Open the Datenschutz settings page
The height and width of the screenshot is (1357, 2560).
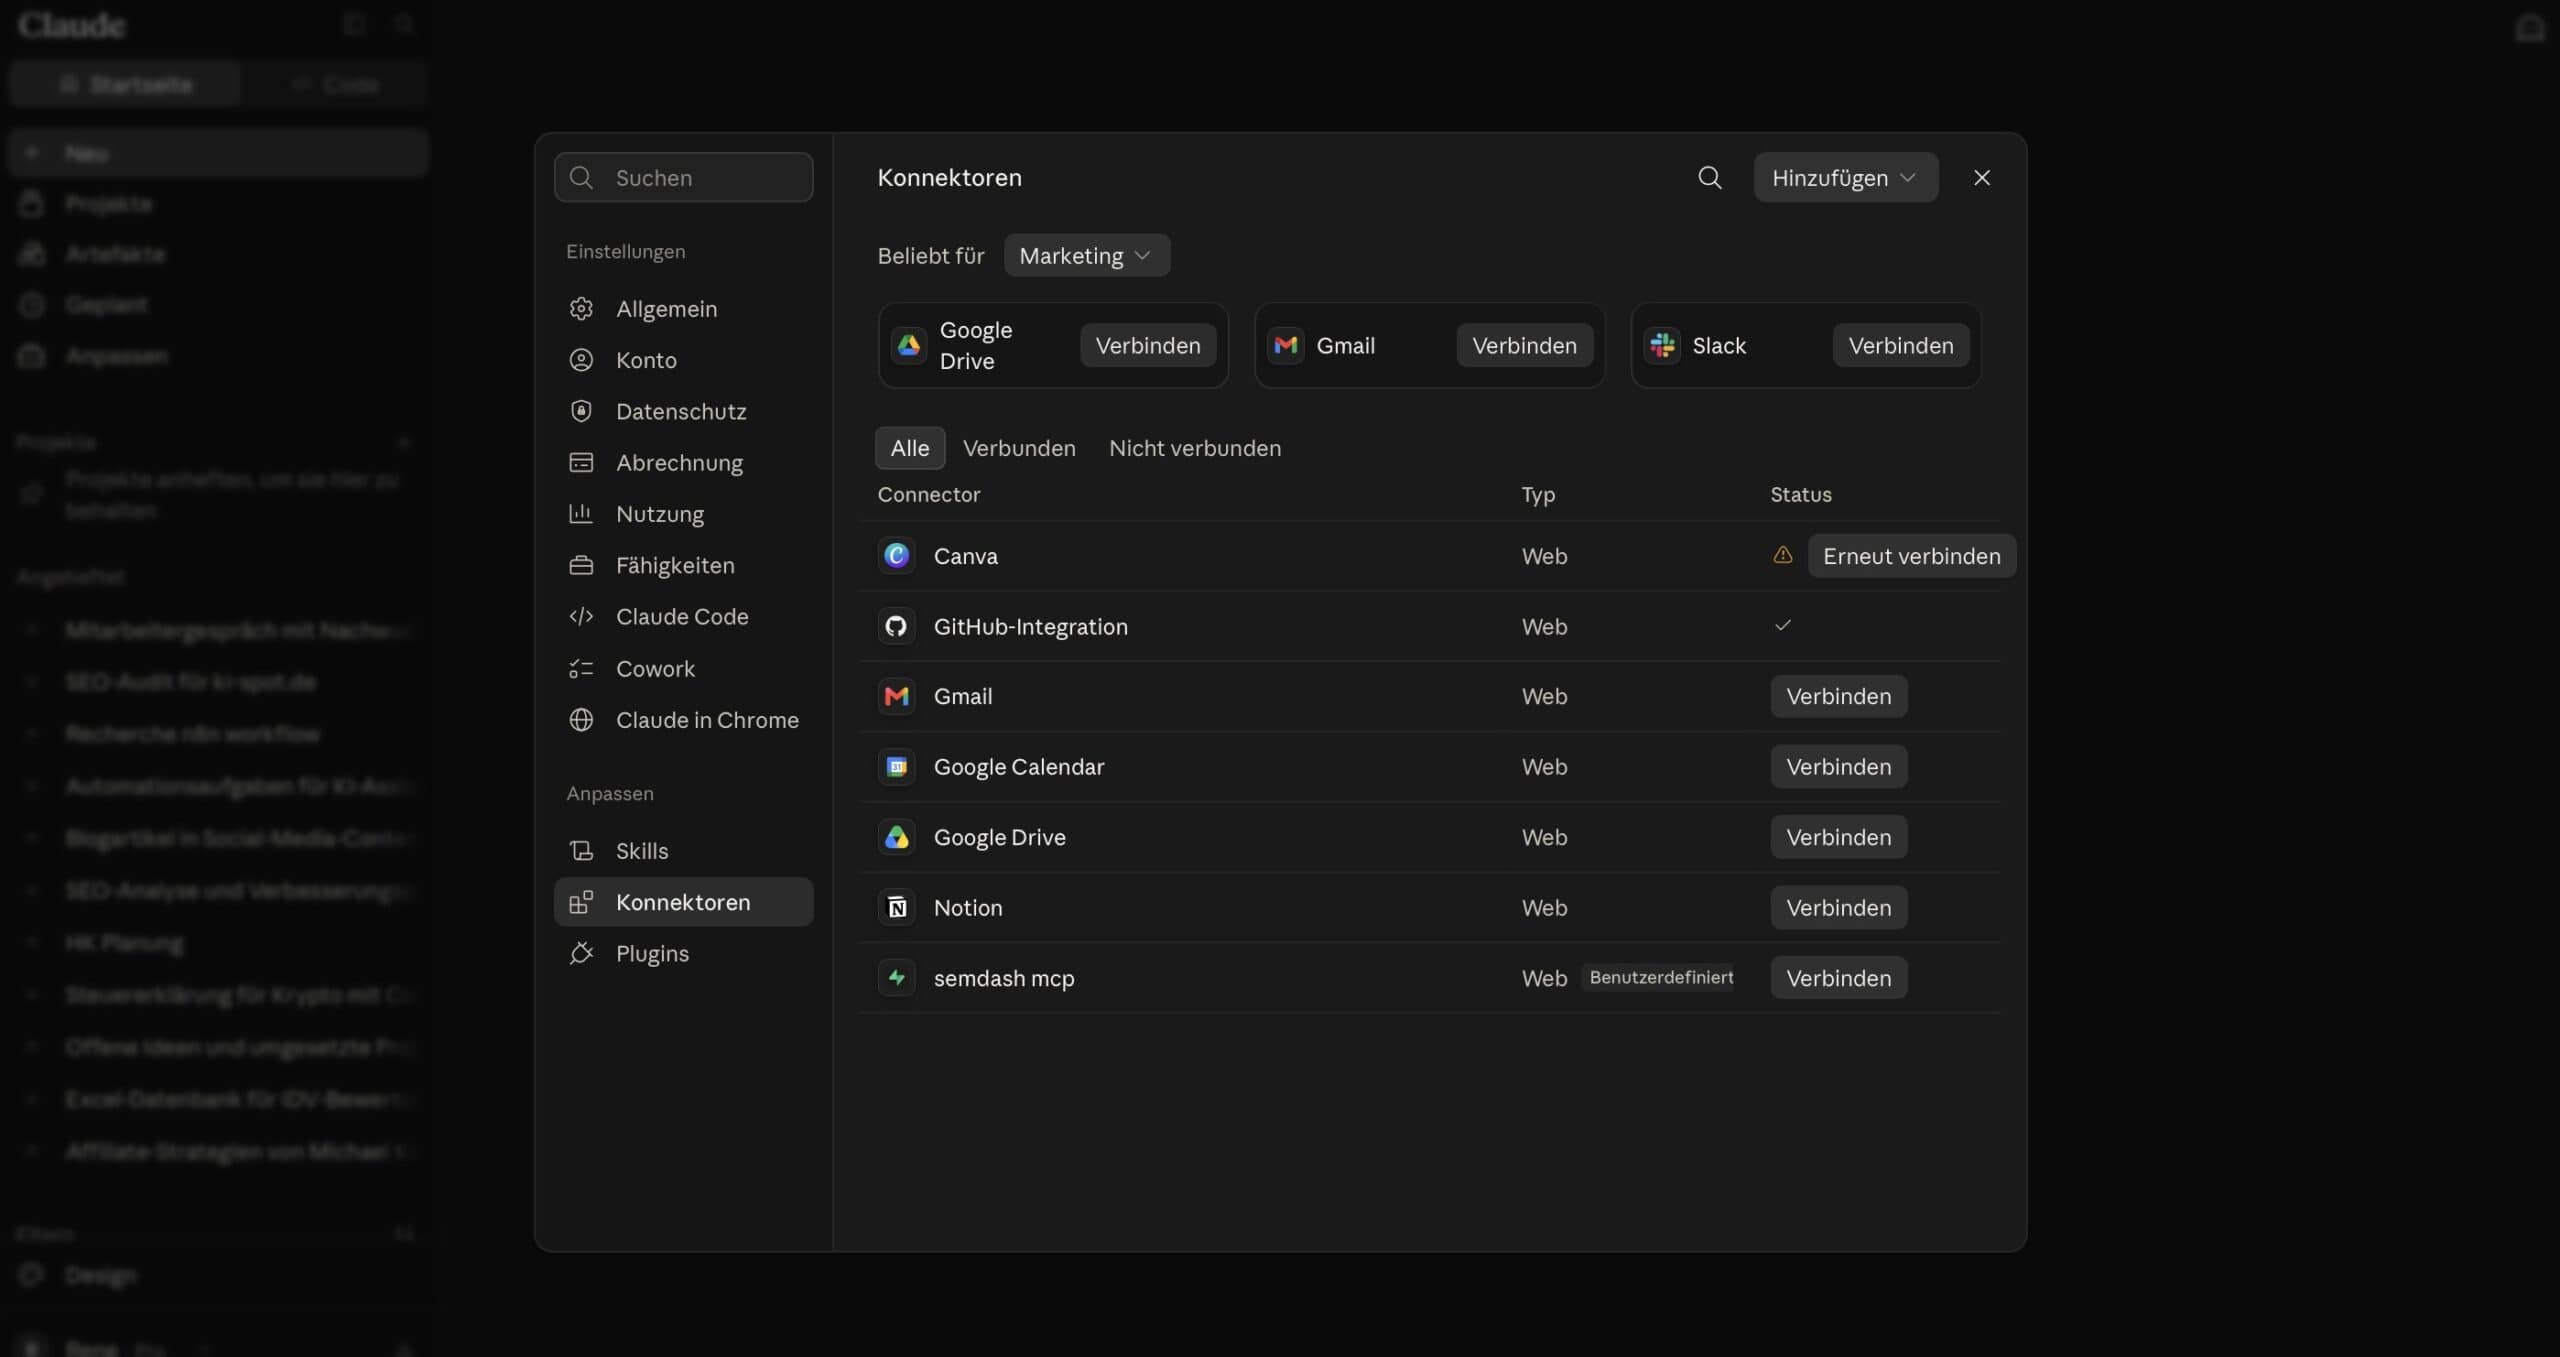683,411
